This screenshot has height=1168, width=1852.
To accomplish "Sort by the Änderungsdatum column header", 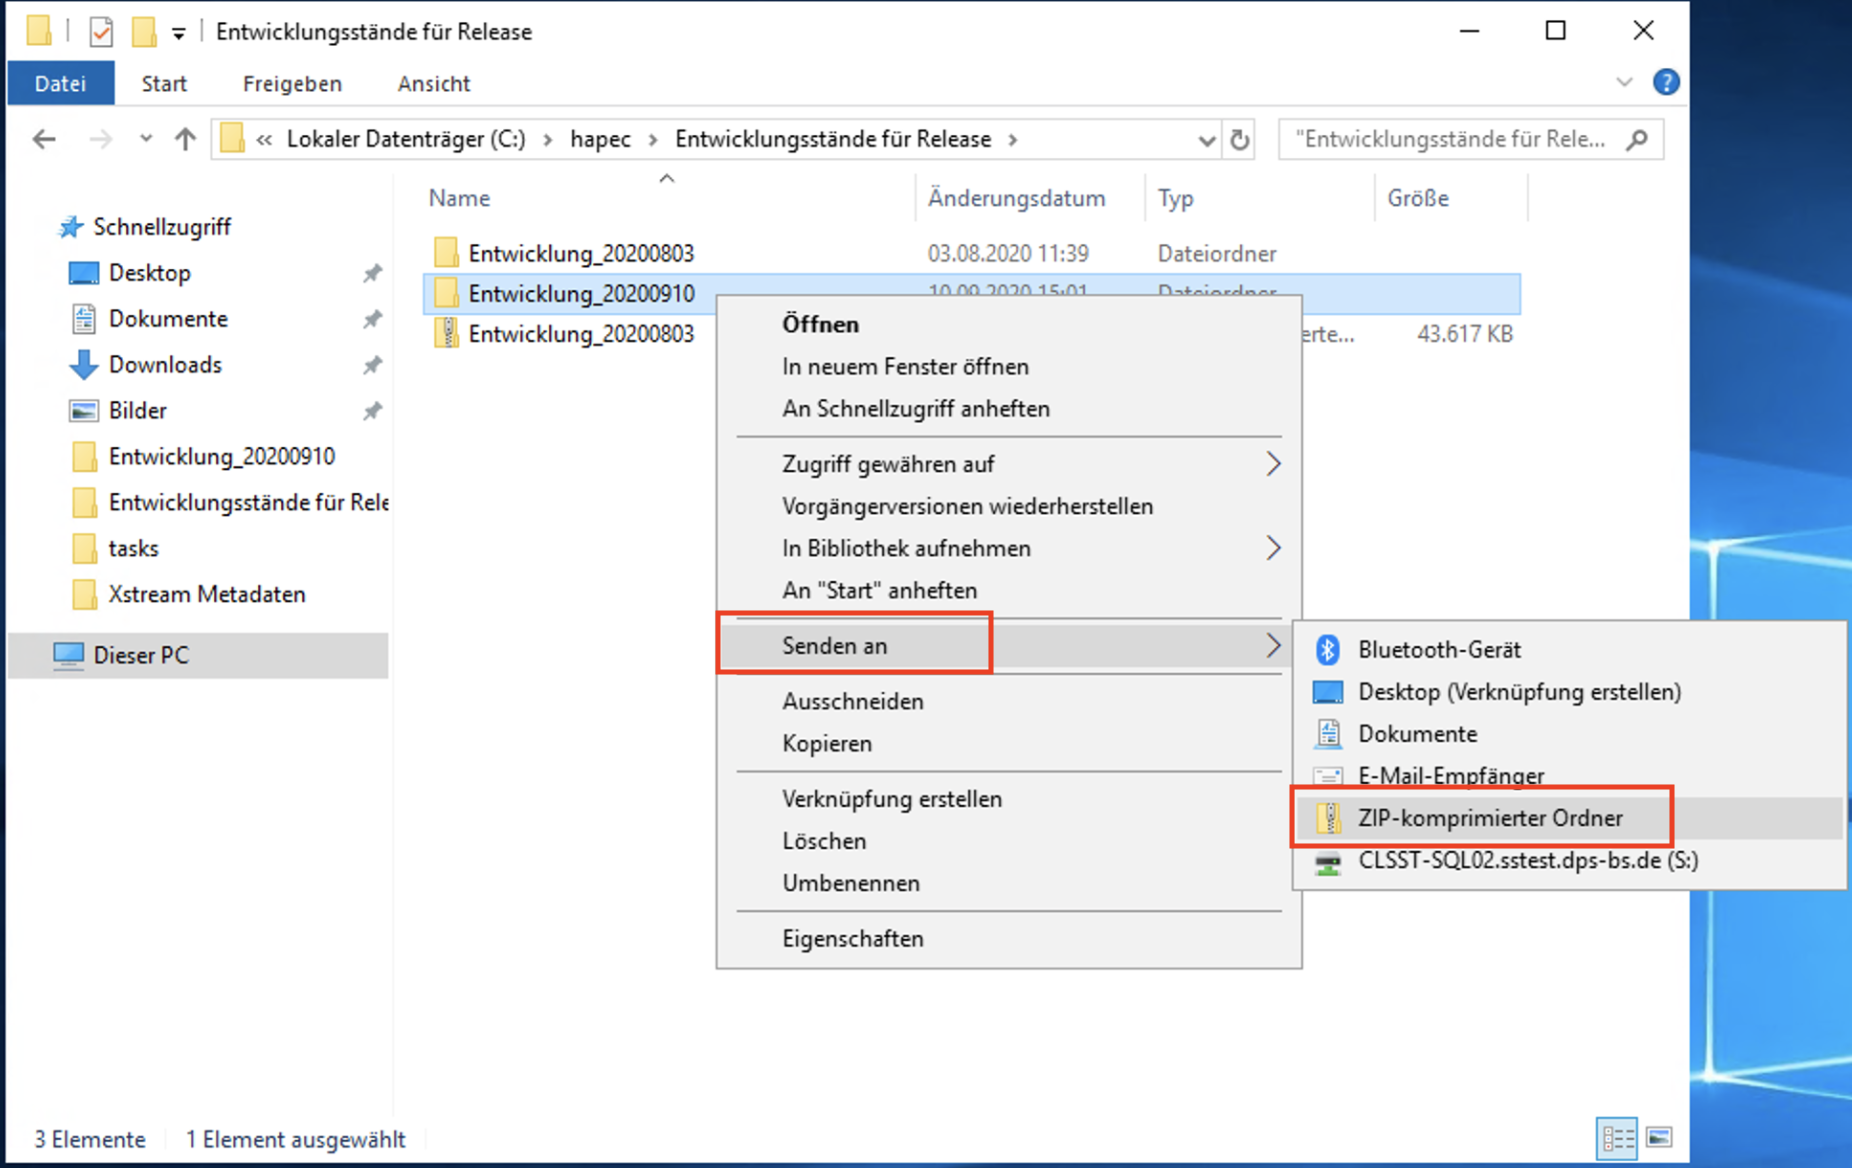I will click(x=1016, y=198).
